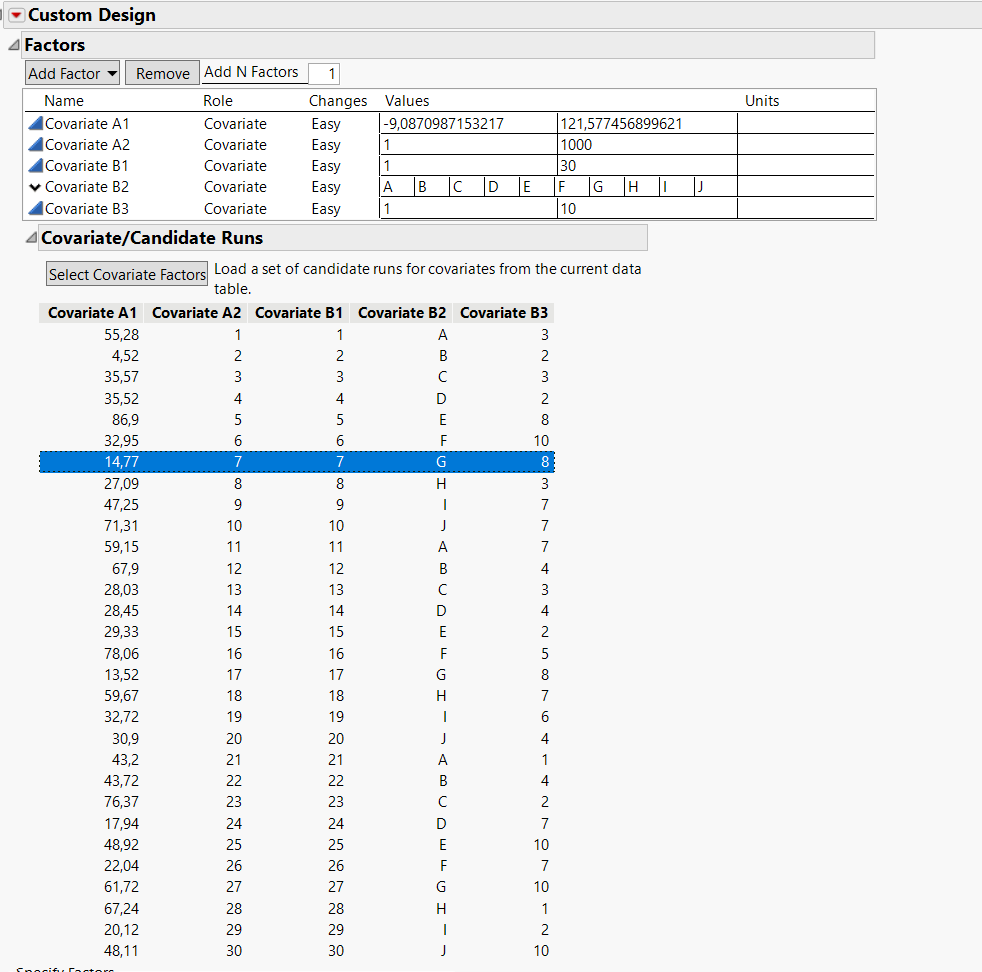Click level cell D in Covariate B2 values

tap(500, 187)
